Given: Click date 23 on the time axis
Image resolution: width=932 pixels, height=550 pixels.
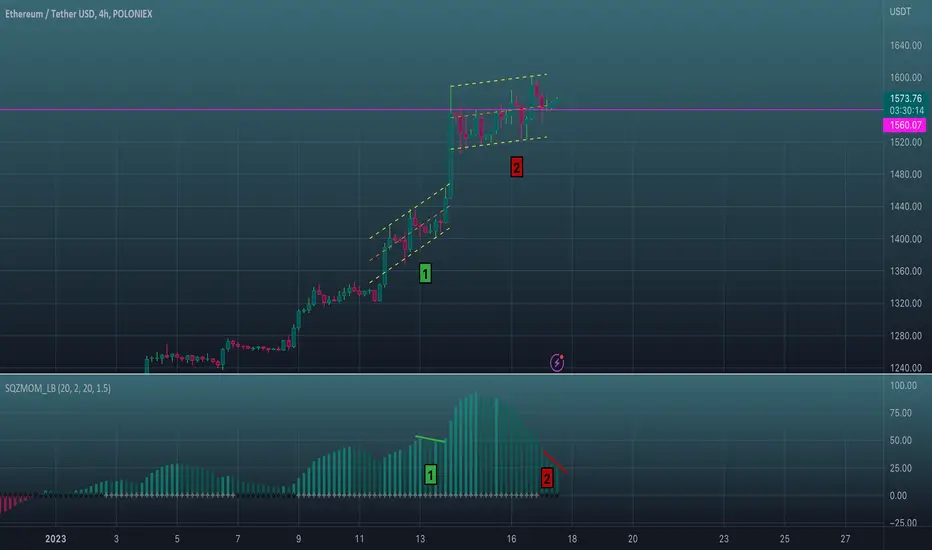Looking at the screenshot, I should [x=723, y=539].
